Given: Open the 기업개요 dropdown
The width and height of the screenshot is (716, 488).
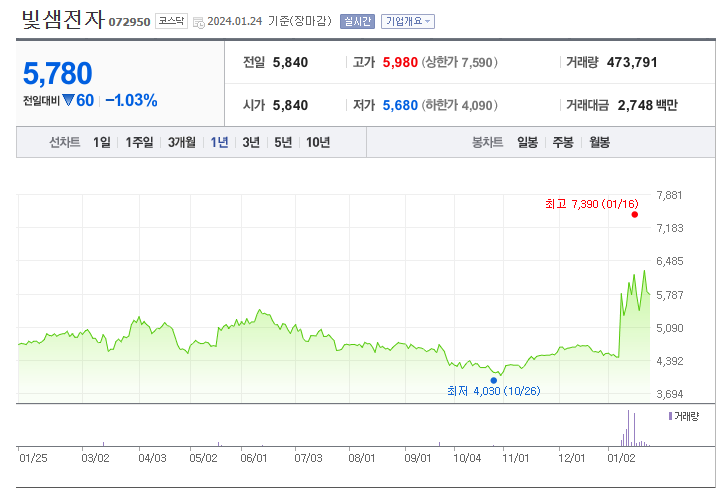Looking at the screenshot, I should (408, 21).
